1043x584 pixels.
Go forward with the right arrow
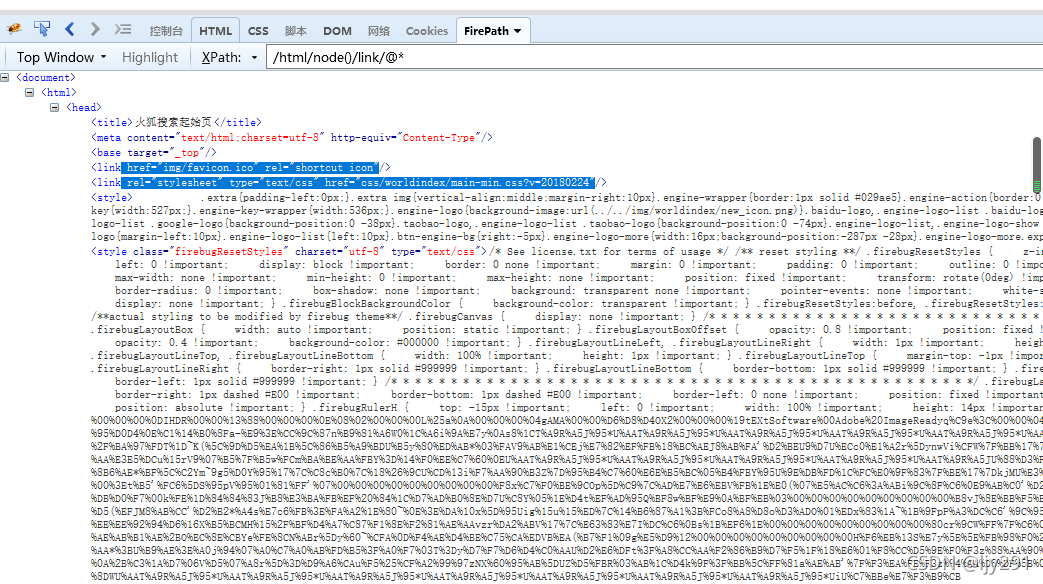pos(95,29)
